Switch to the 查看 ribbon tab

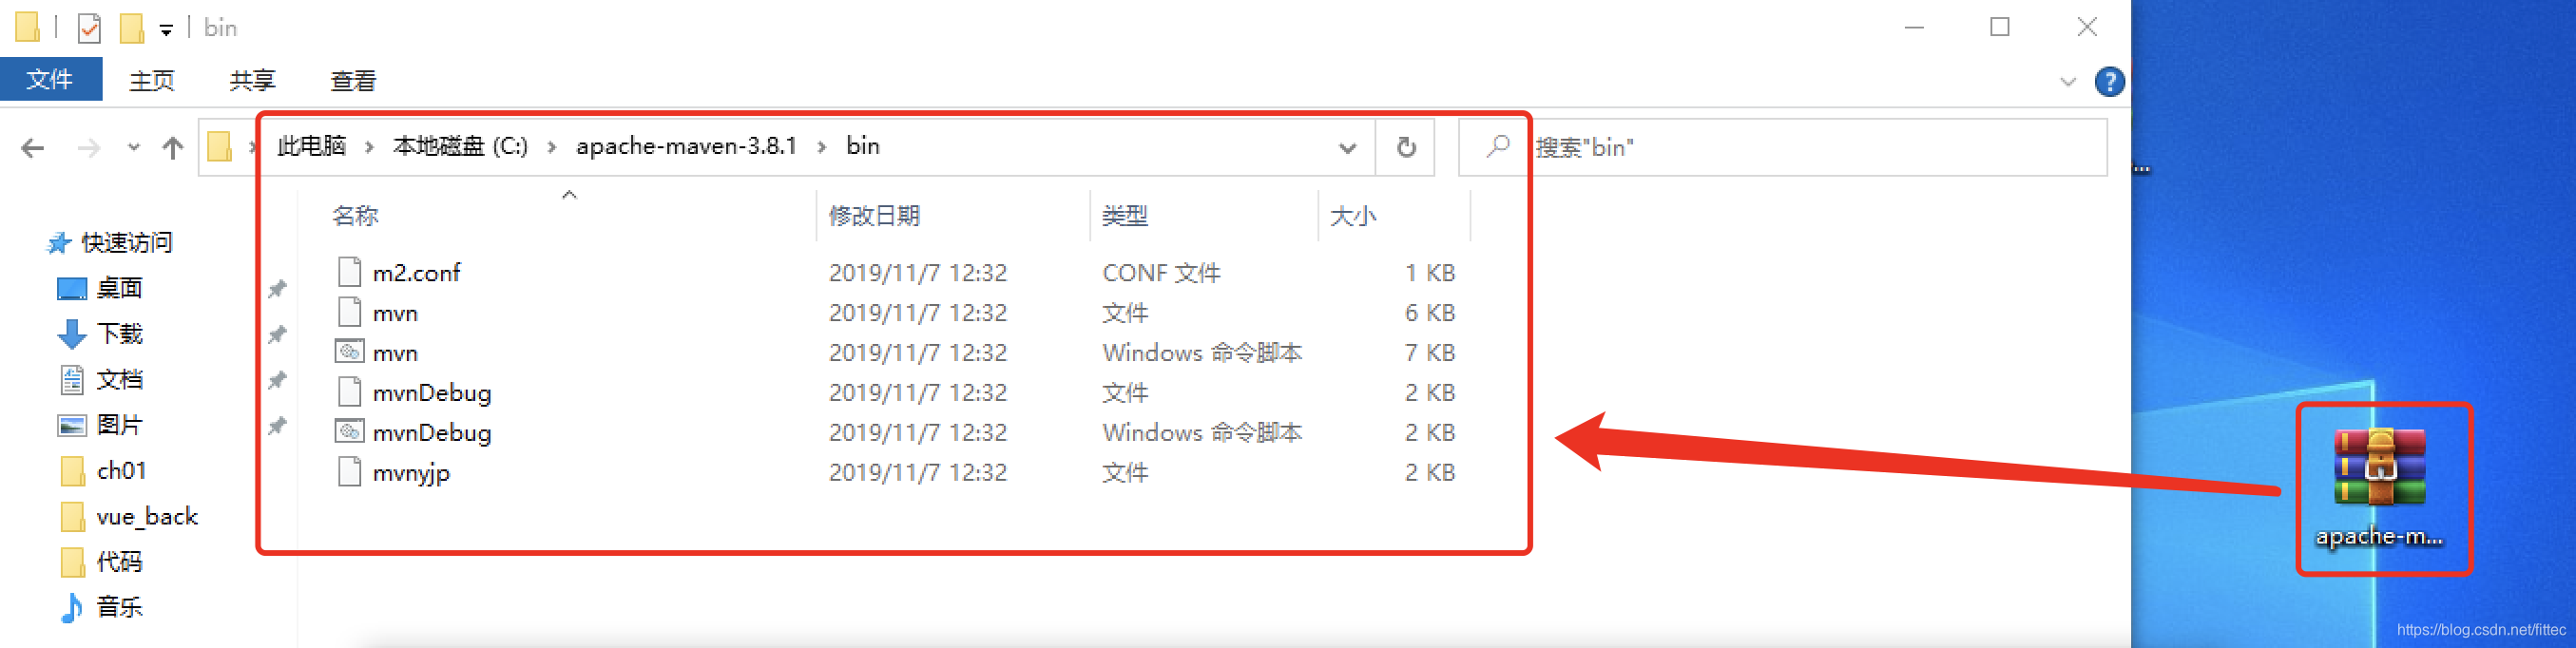click(x=353, y=80)
